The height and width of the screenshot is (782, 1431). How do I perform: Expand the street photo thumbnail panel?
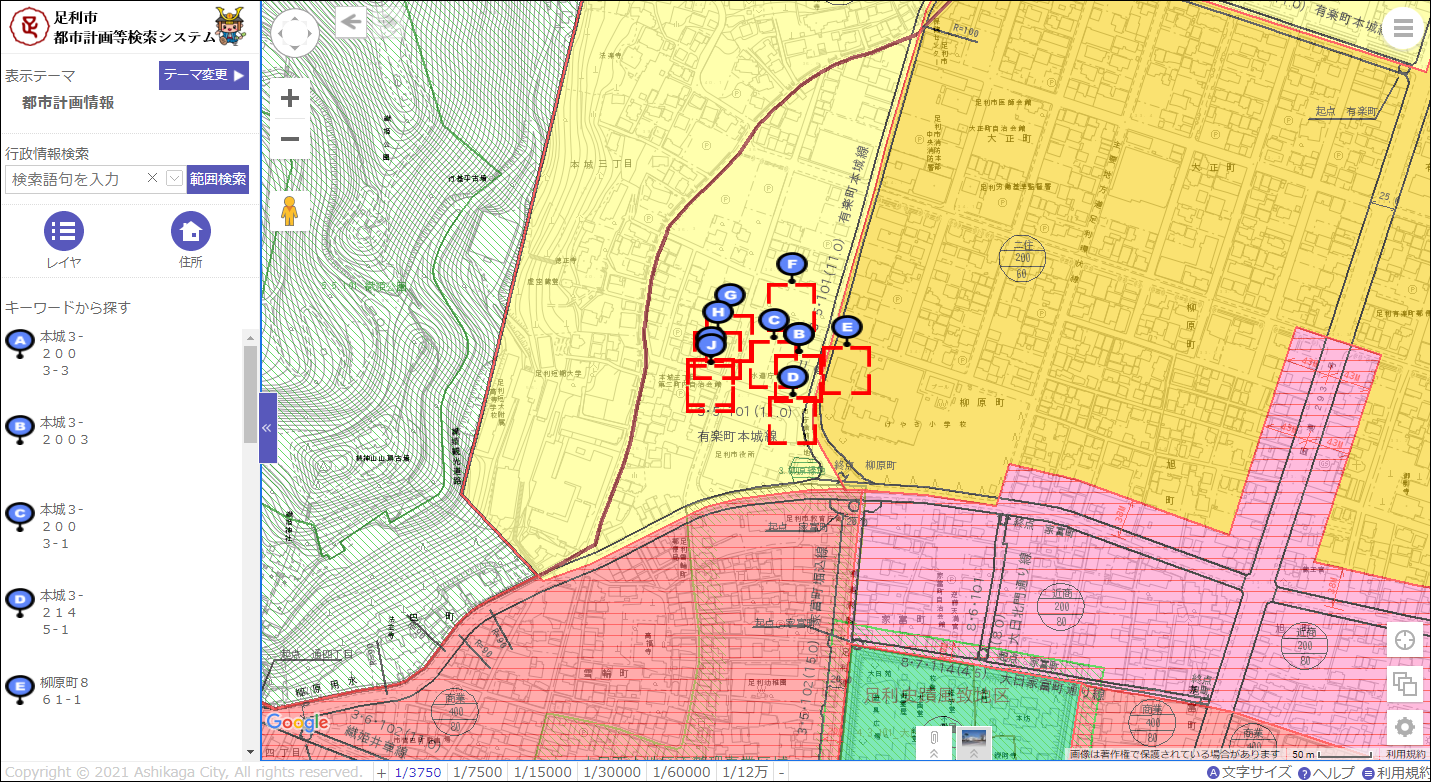tap(973, 743)
